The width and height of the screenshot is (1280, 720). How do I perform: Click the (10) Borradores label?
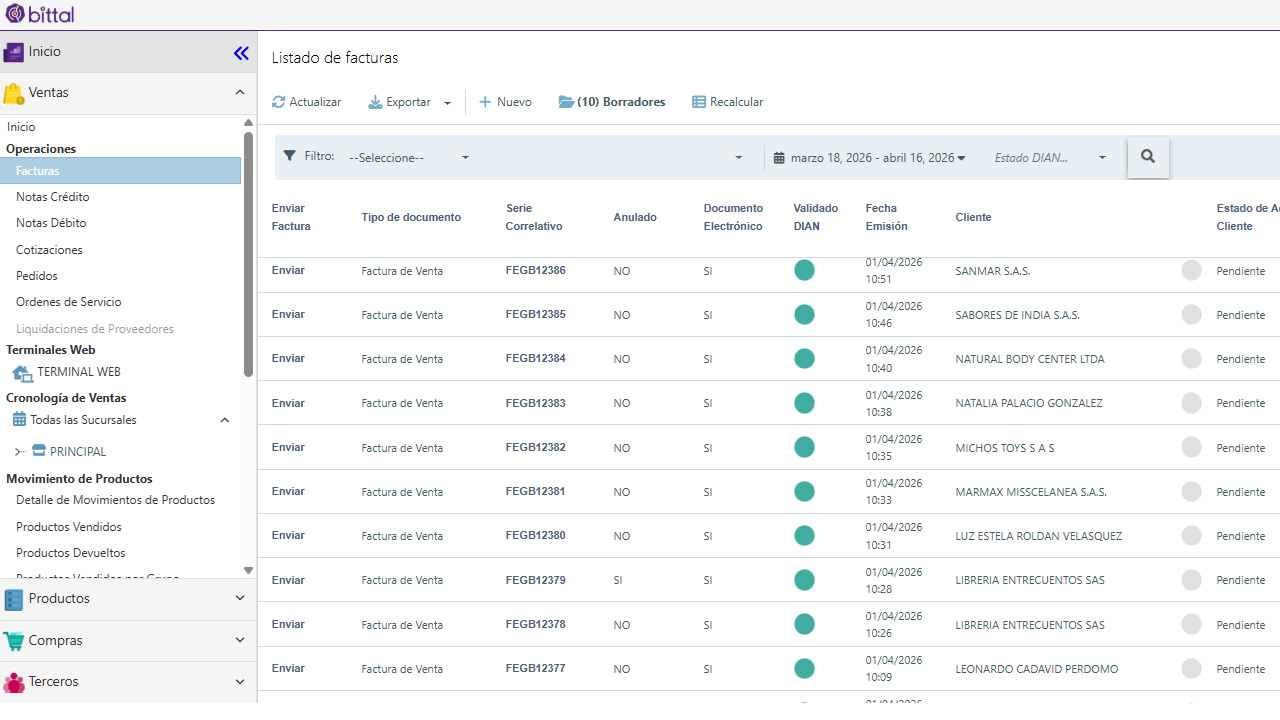pos(621,102)
